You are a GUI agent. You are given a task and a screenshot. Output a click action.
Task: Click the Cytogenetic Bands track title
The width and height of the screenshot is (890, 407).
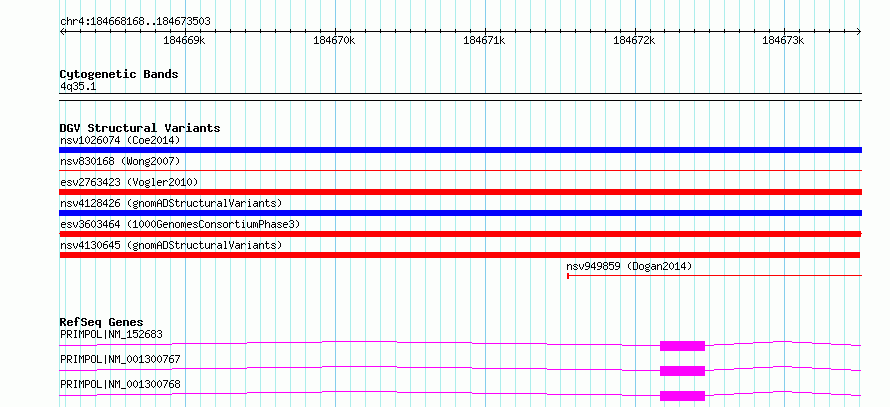point(119,74)
